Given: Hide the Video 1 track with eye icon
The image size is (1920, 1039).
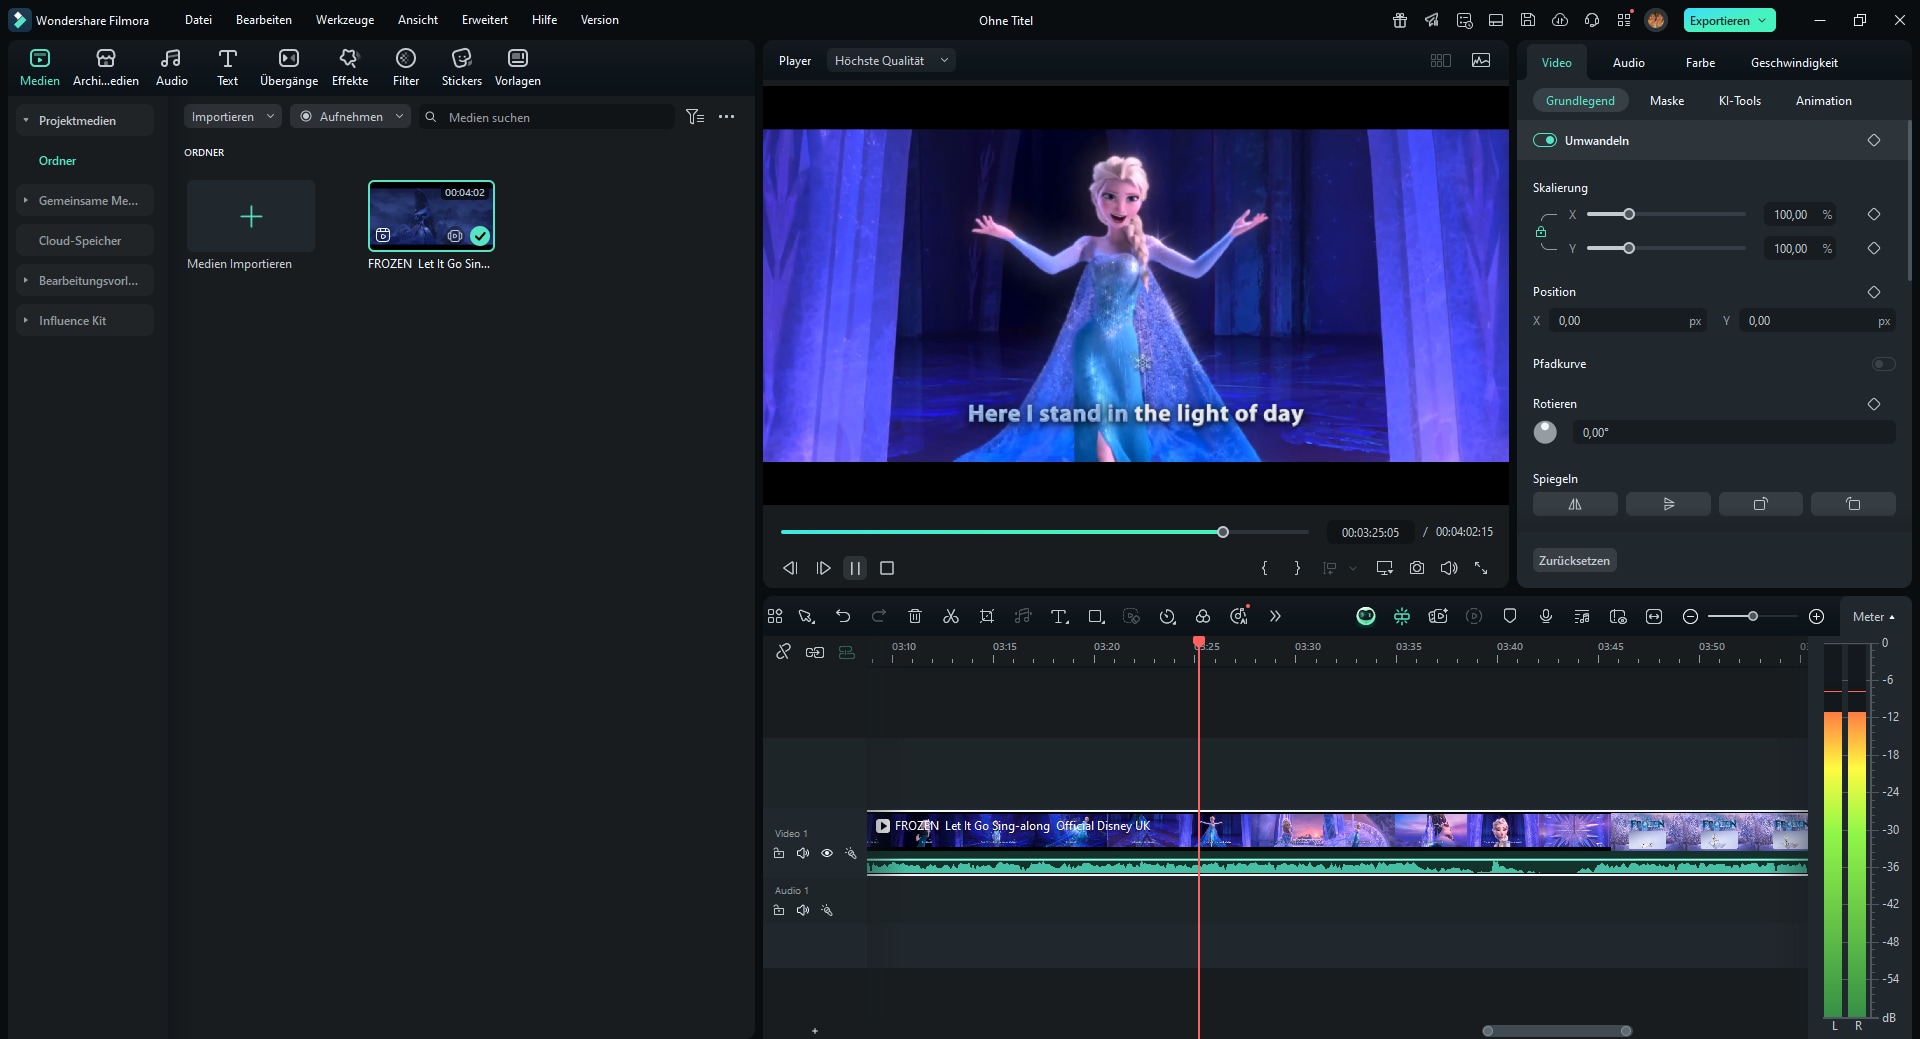Looking at the screenshot, I should 827,853.
